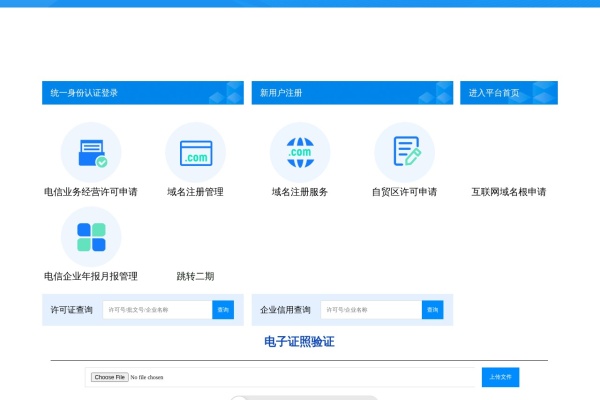Click 域名注册管理 label text

(196, 192)
